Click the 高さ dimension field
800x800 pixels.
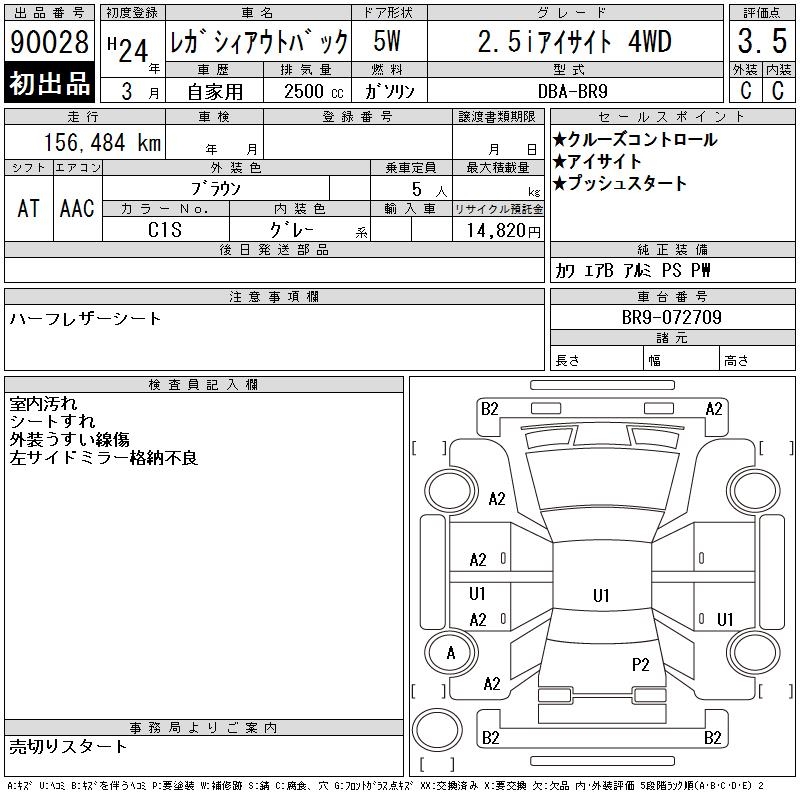[x=757, y=360]
